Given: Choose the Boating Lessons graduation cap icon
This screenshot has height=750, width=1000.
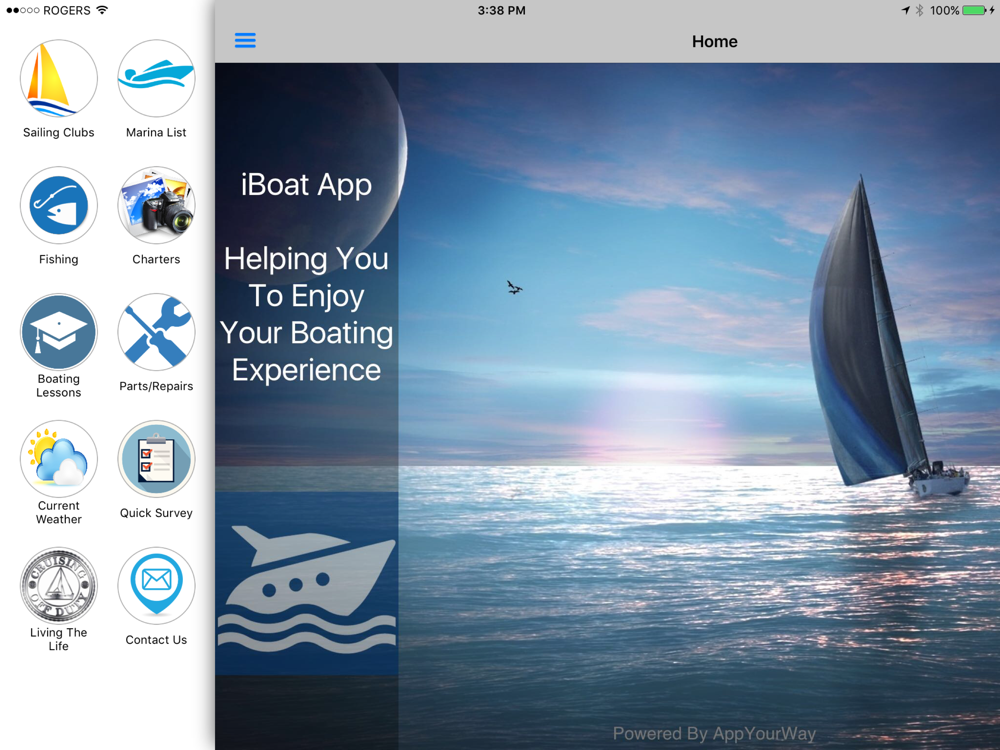Looking at the screenshot, I should (58, 333).
